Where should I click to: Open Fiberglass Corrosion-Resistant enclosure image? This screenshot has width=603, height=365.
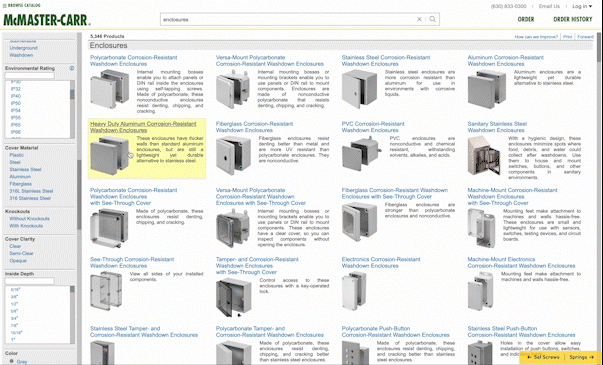[233, 155]
